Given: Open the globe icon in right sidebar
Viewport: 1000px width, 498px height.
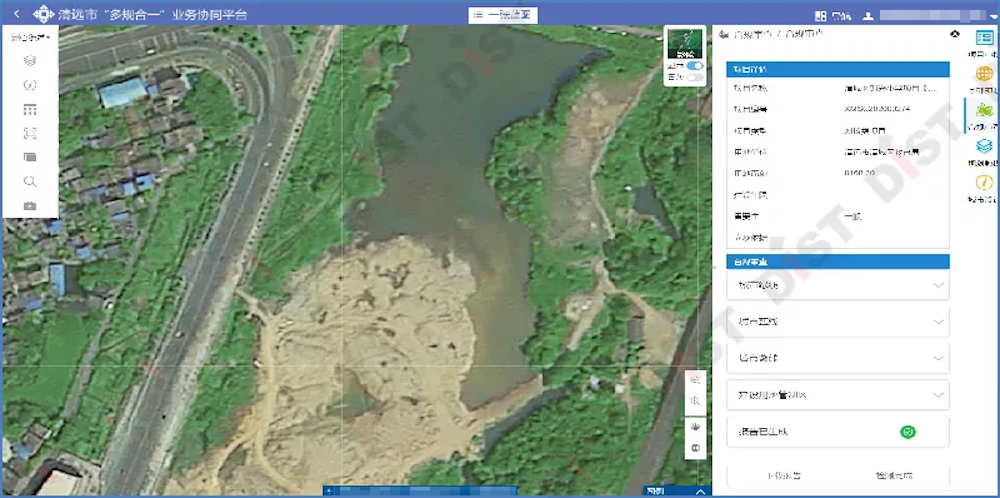Looking at the screenshot, I should (x=983, y=75).
